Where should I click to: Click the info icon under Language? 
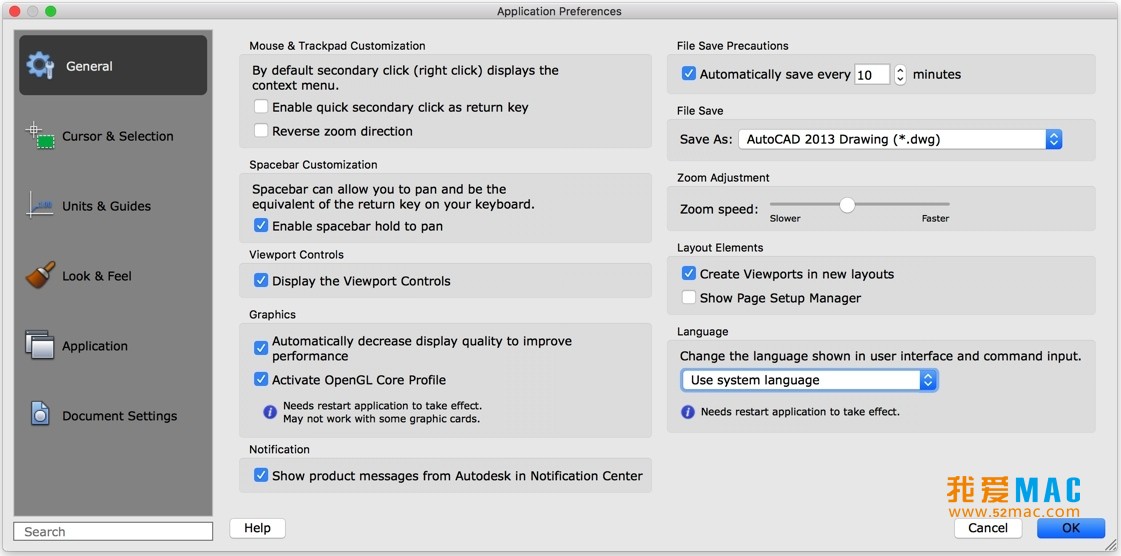pos(688,412)
